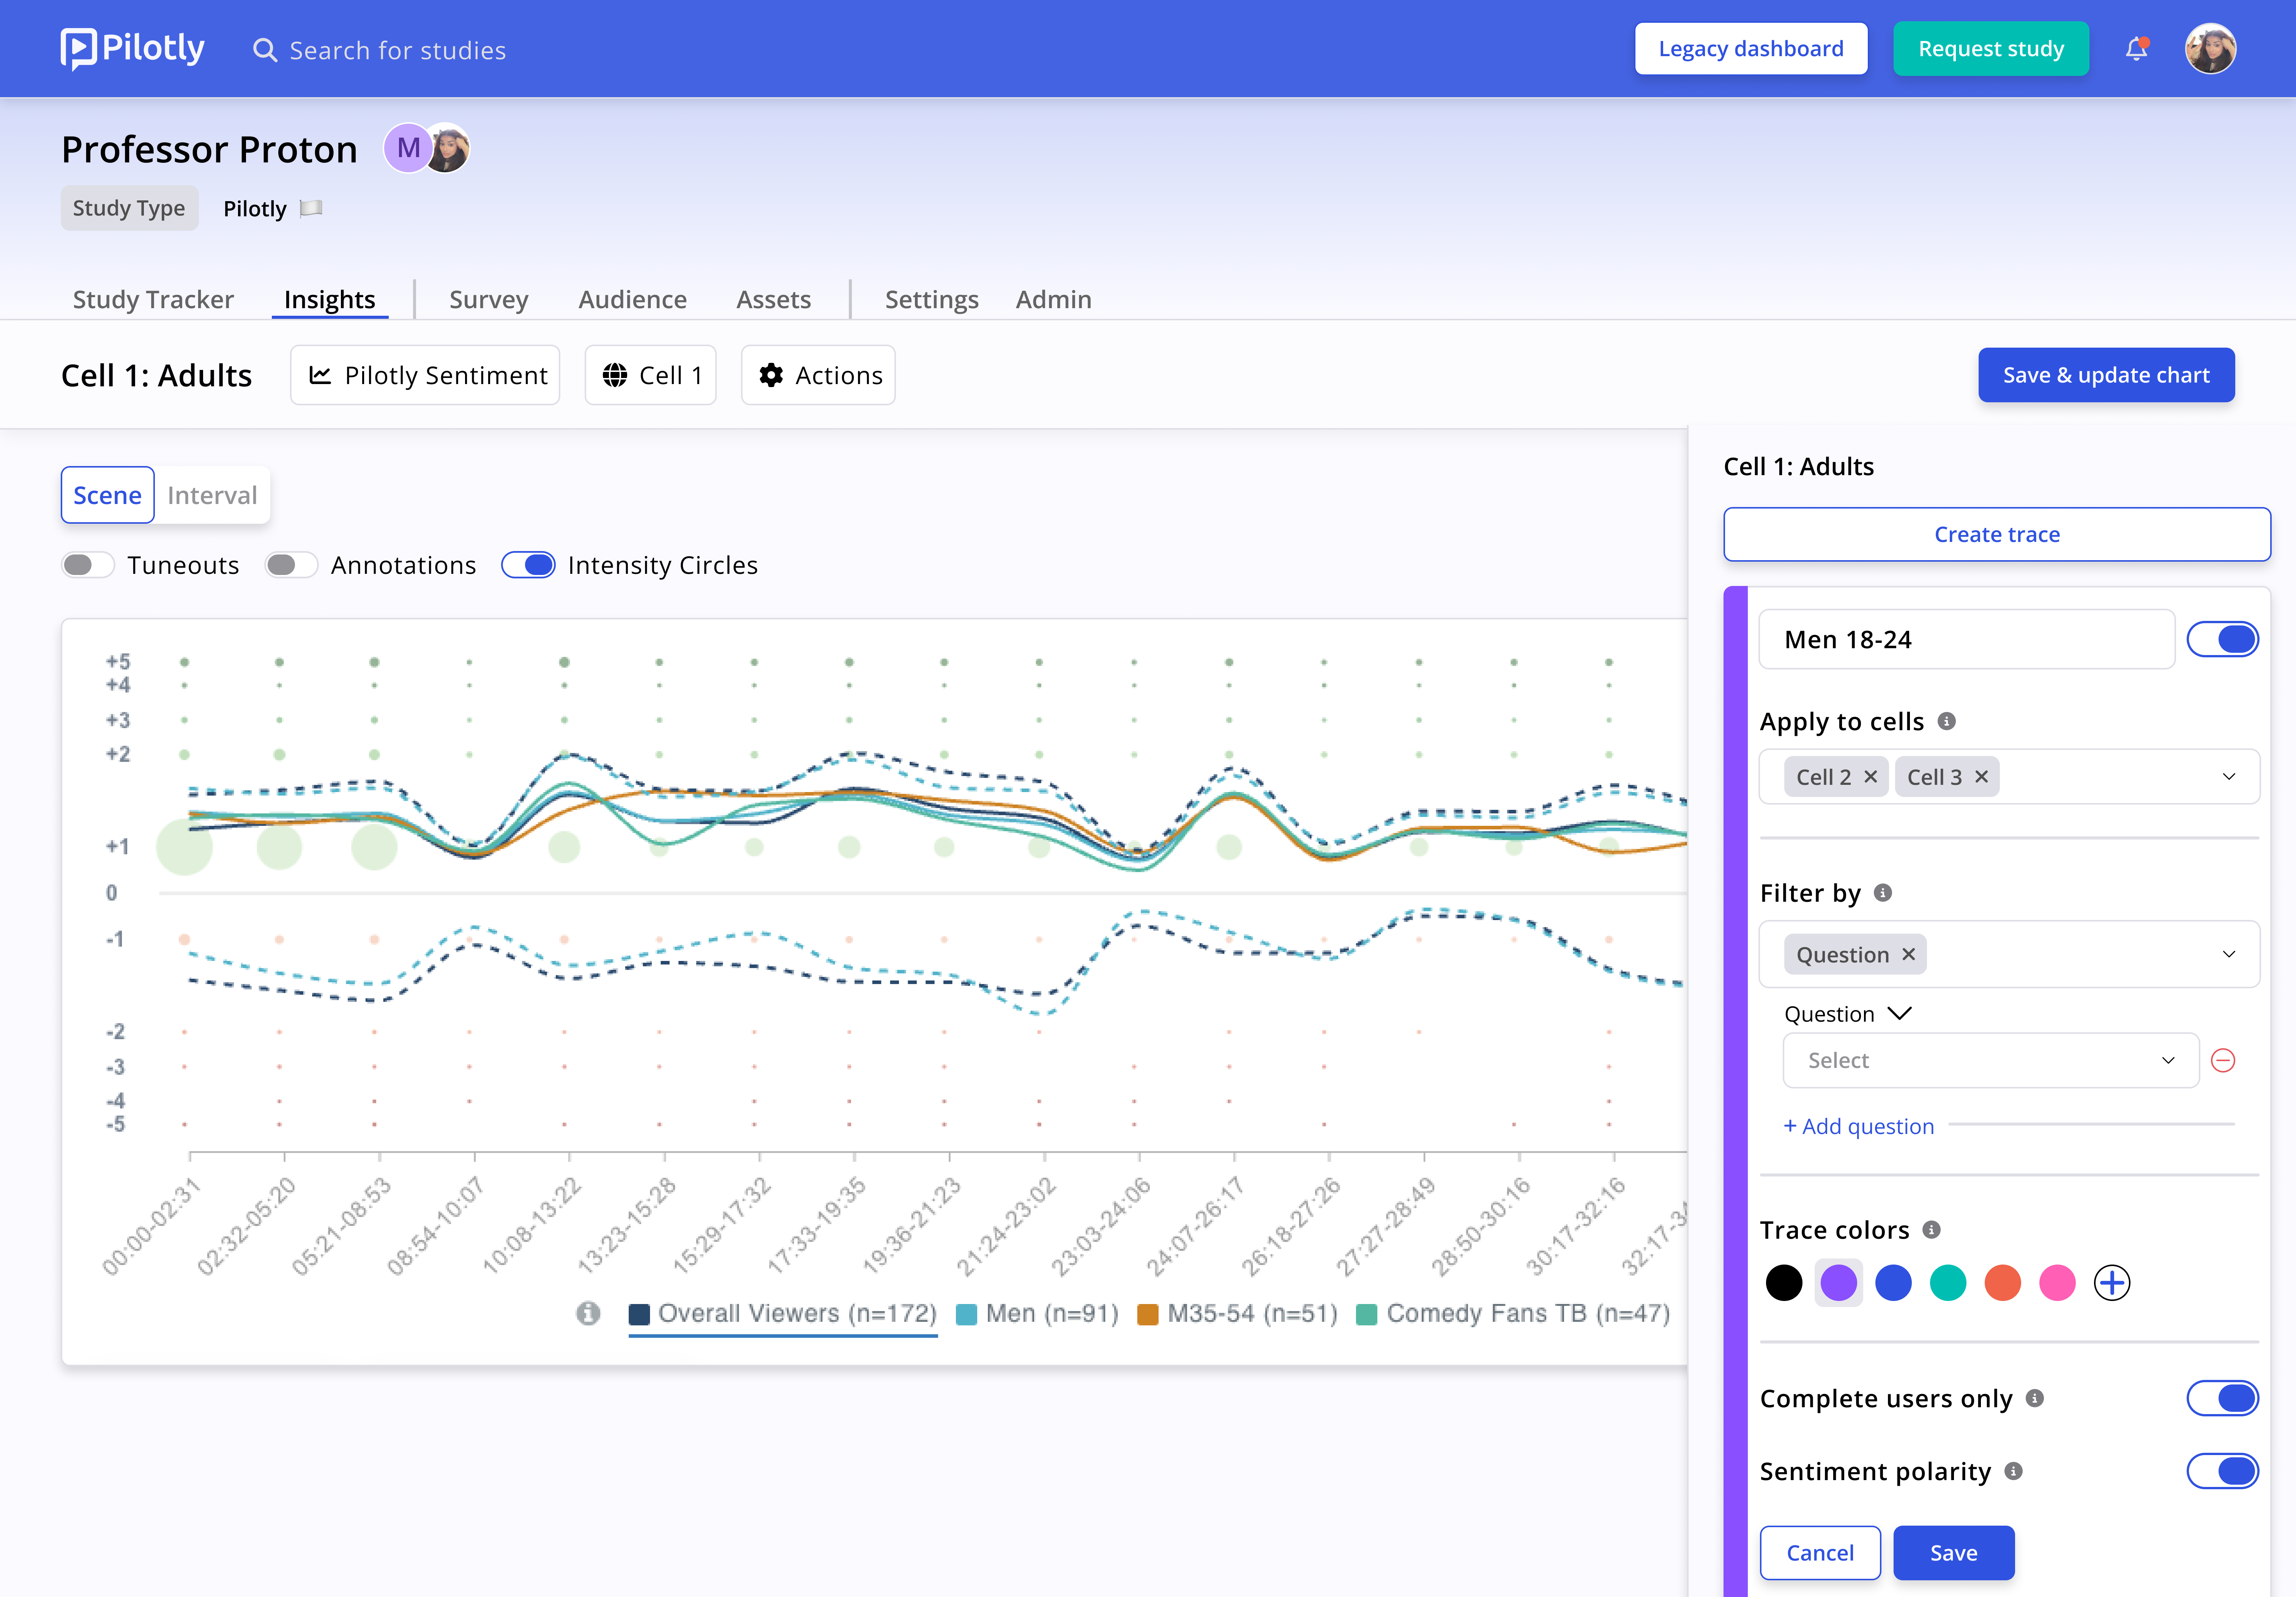Open the Audience tab

click(633, 299)
